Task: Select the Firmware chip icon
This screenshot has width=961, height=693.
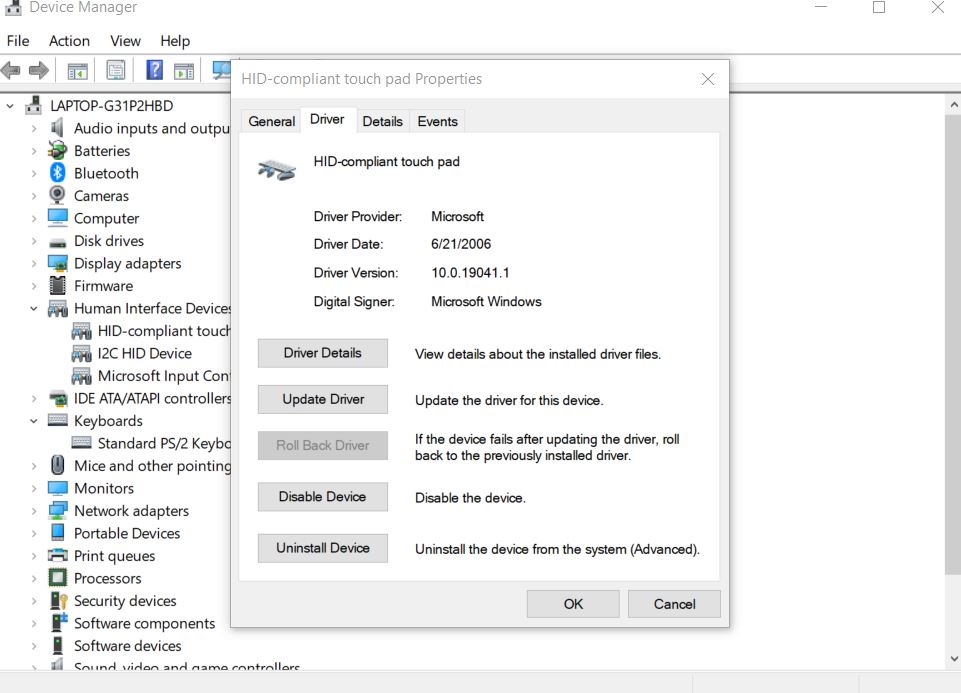Action: (58, 286)
